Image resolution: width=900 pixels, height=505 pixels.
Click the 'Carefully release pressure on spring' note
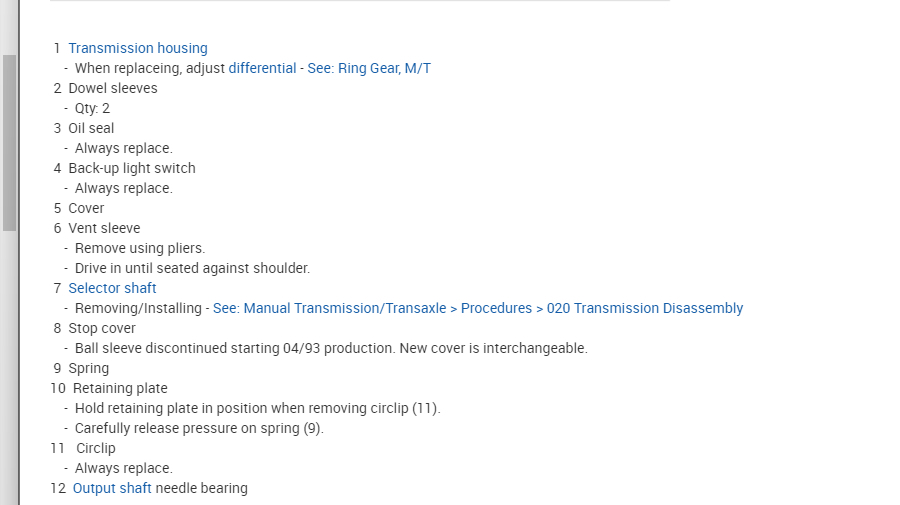[x=199, y=428]
